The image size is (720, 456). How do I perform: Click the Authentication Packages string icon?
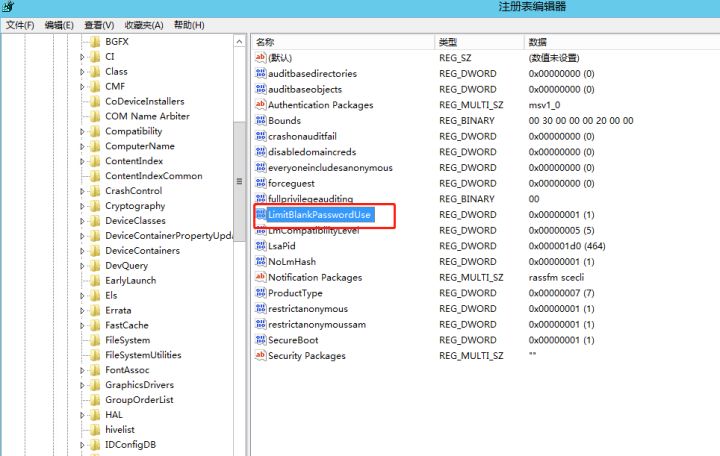click(260, 105)
